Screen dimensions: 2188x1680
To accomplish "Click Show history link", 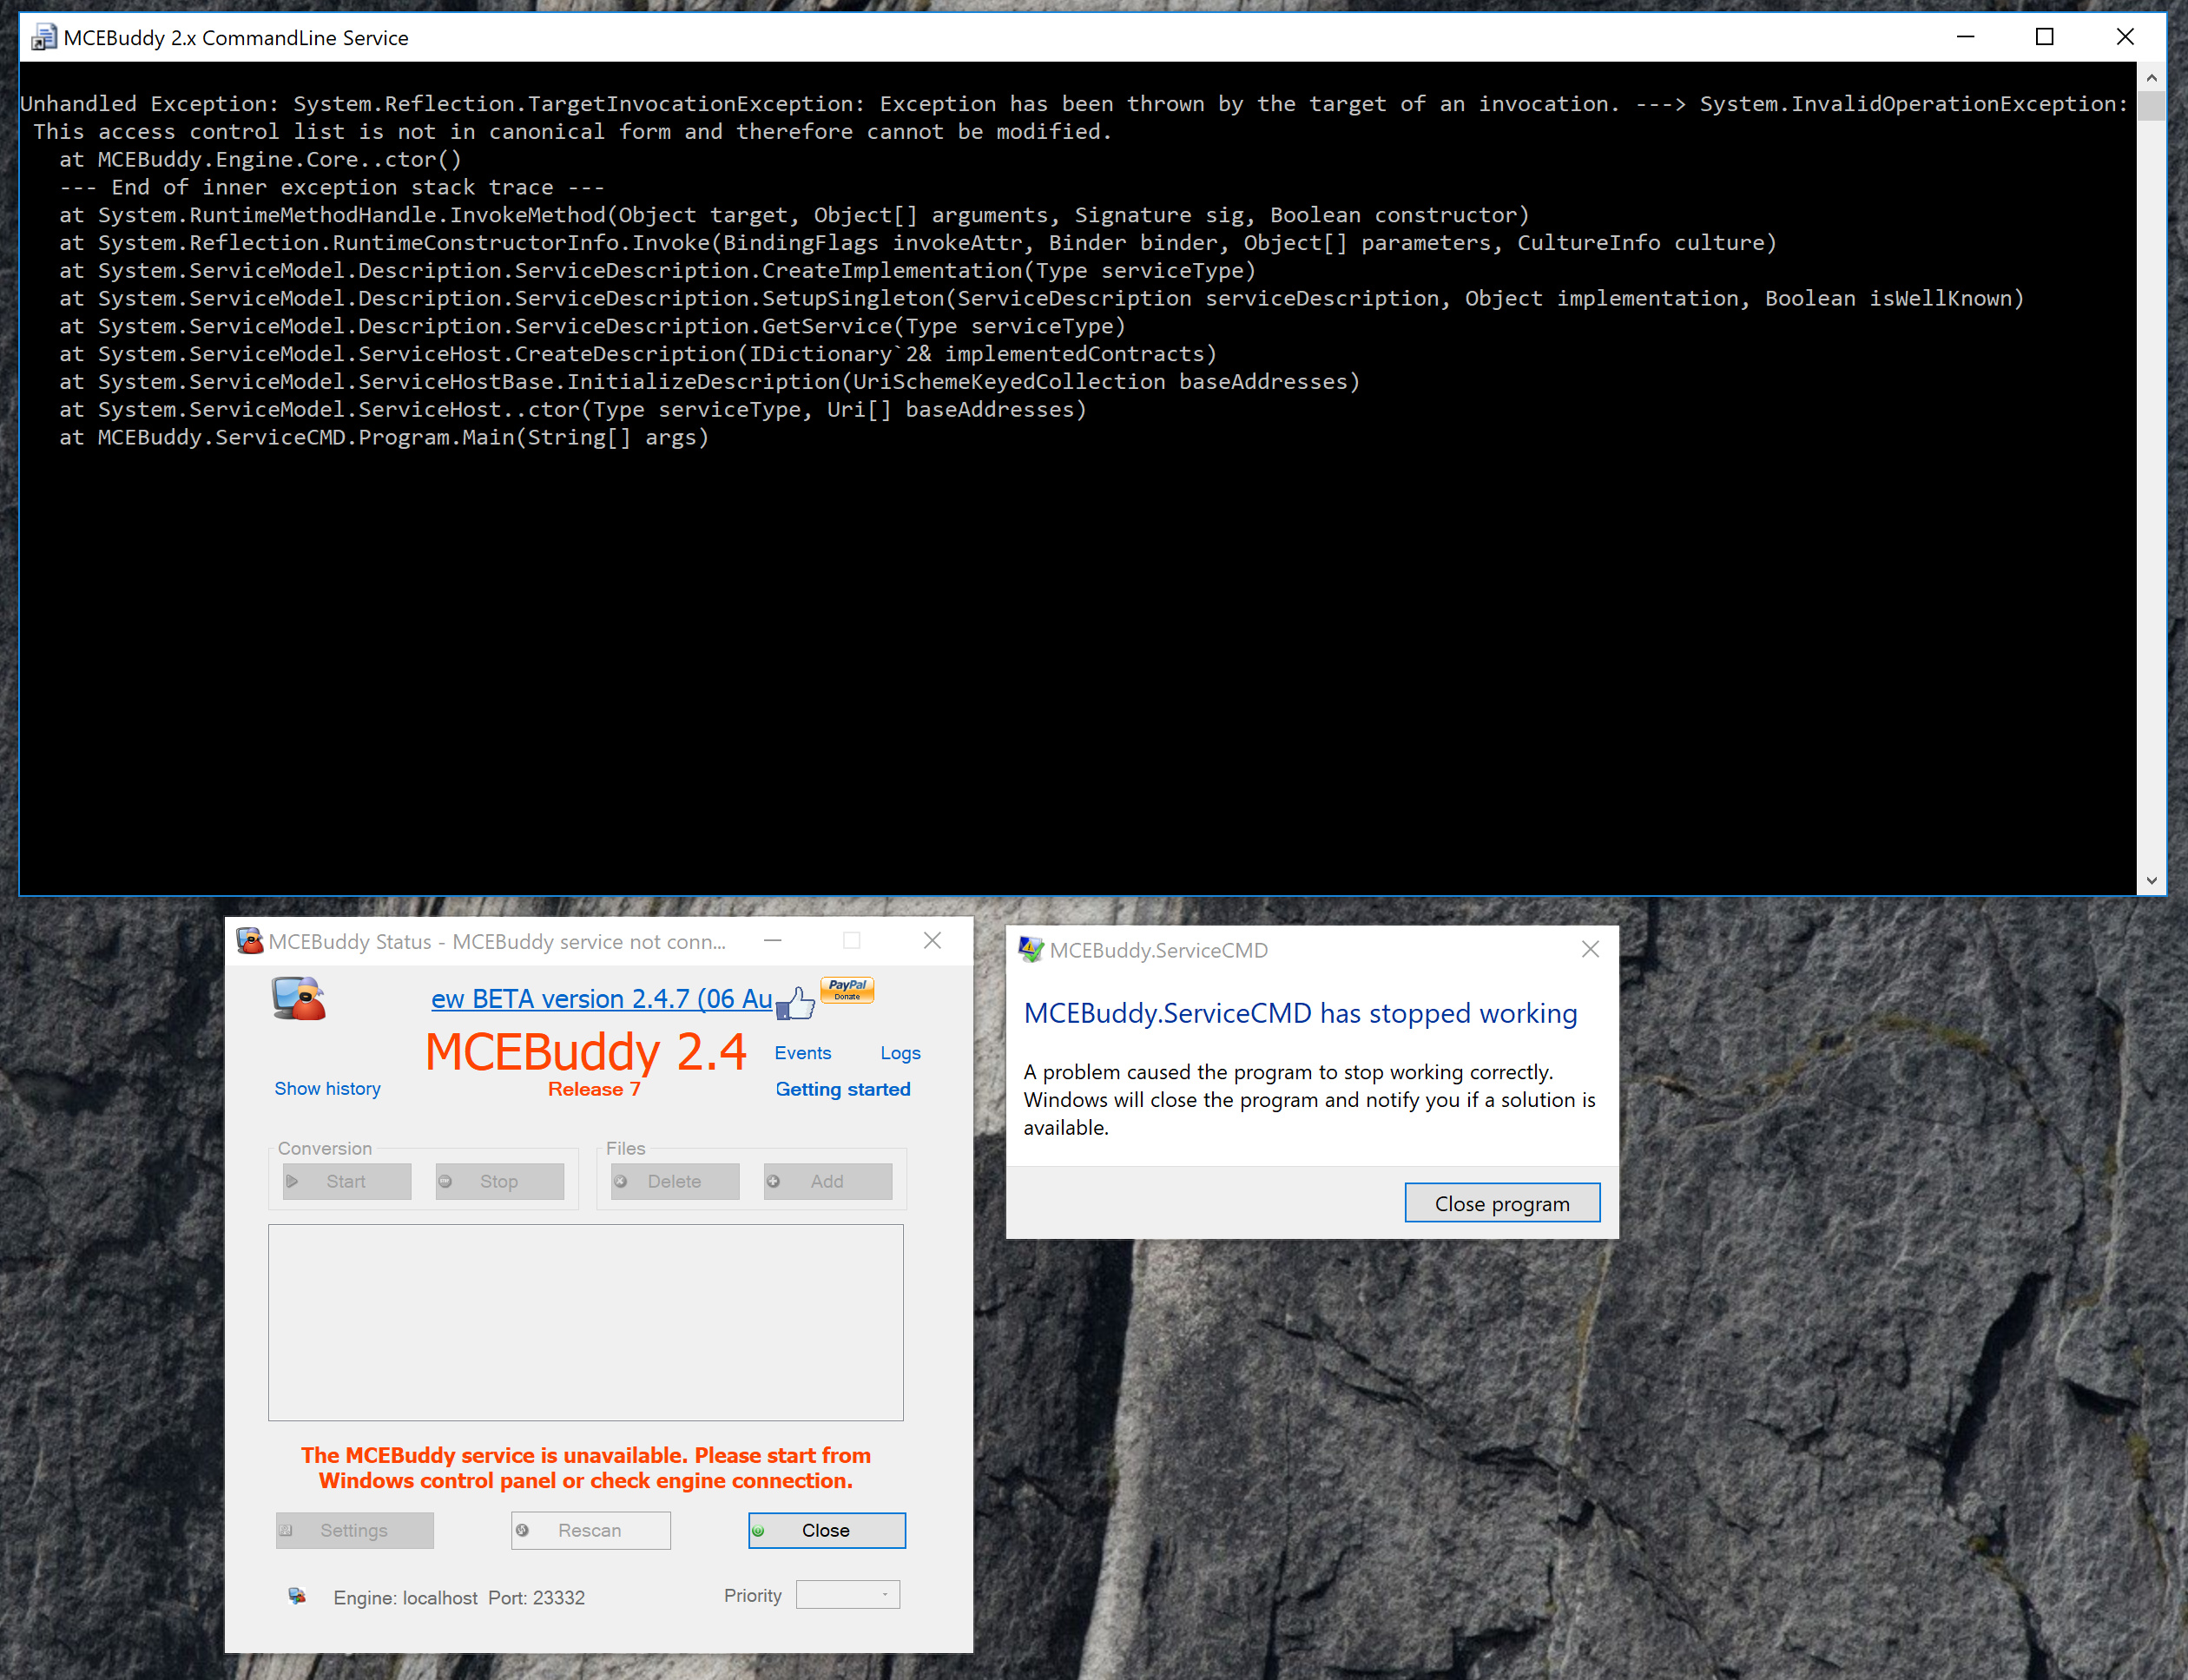I will point(327,1088).
